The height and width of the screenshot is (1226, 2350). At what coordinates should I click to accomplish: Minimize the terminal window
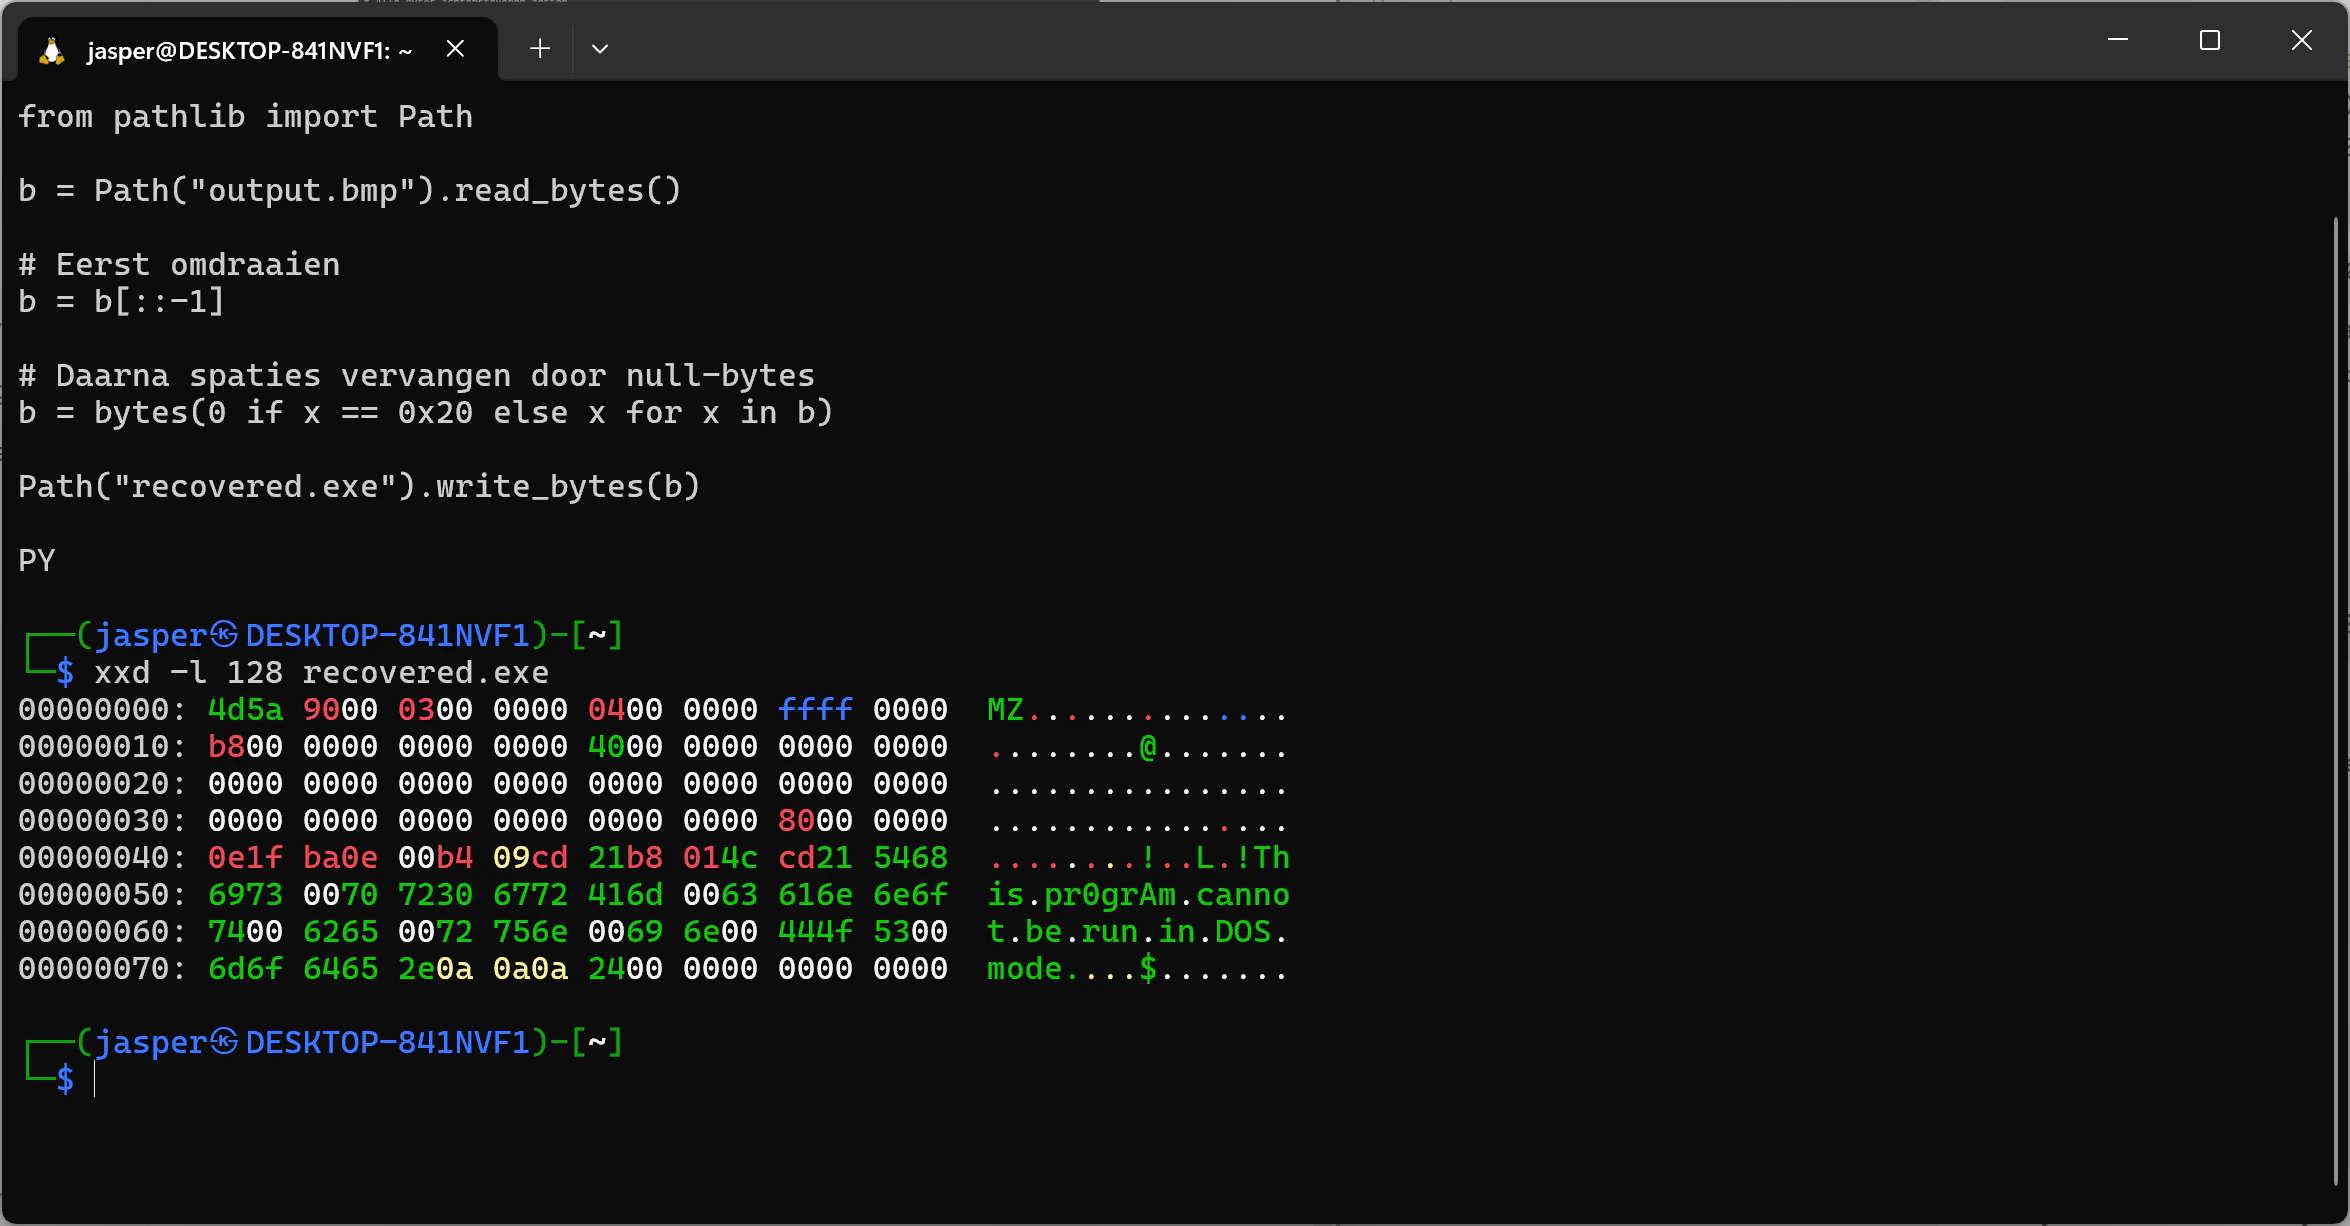coord(2118,40)
